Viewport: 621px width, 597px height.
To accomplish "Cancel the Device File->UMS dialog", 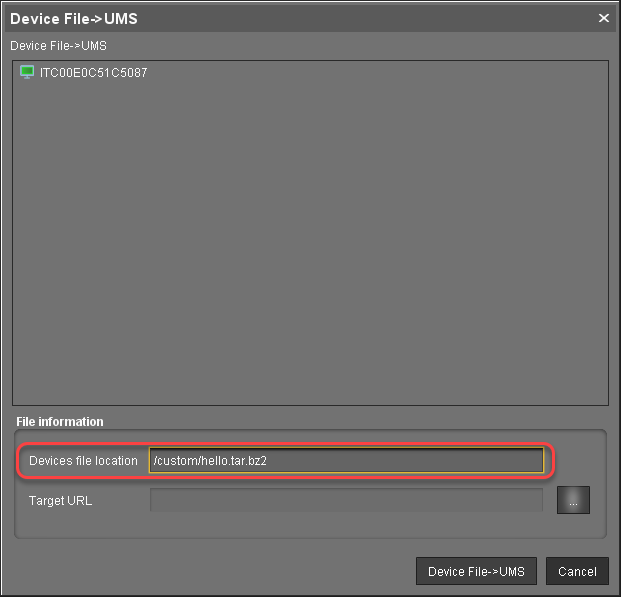I will (577, 571).
